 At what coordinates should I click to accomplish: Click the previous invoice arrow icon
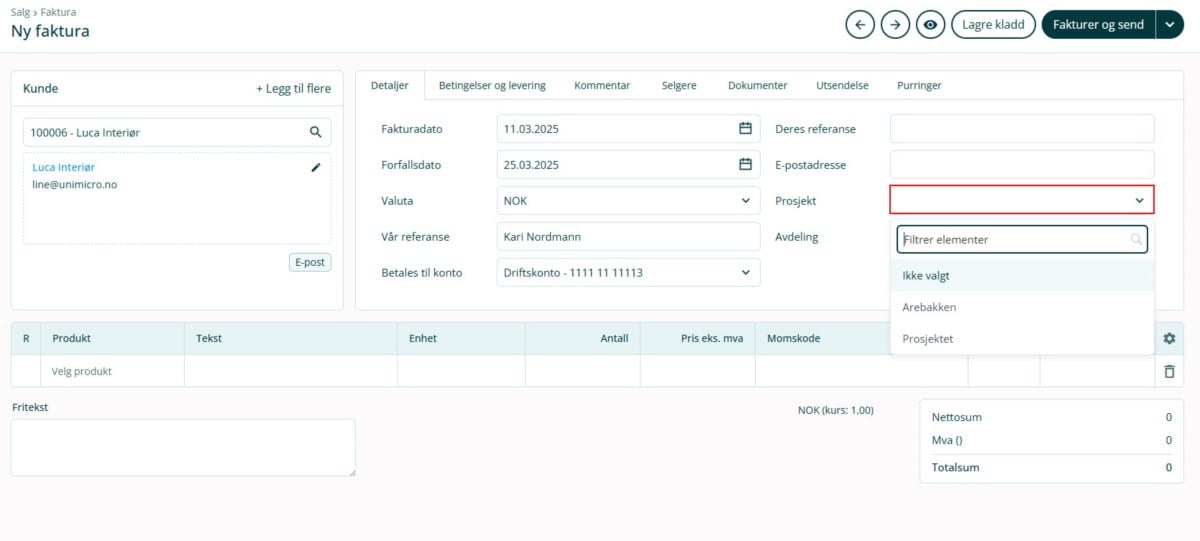tap(860, 25)
